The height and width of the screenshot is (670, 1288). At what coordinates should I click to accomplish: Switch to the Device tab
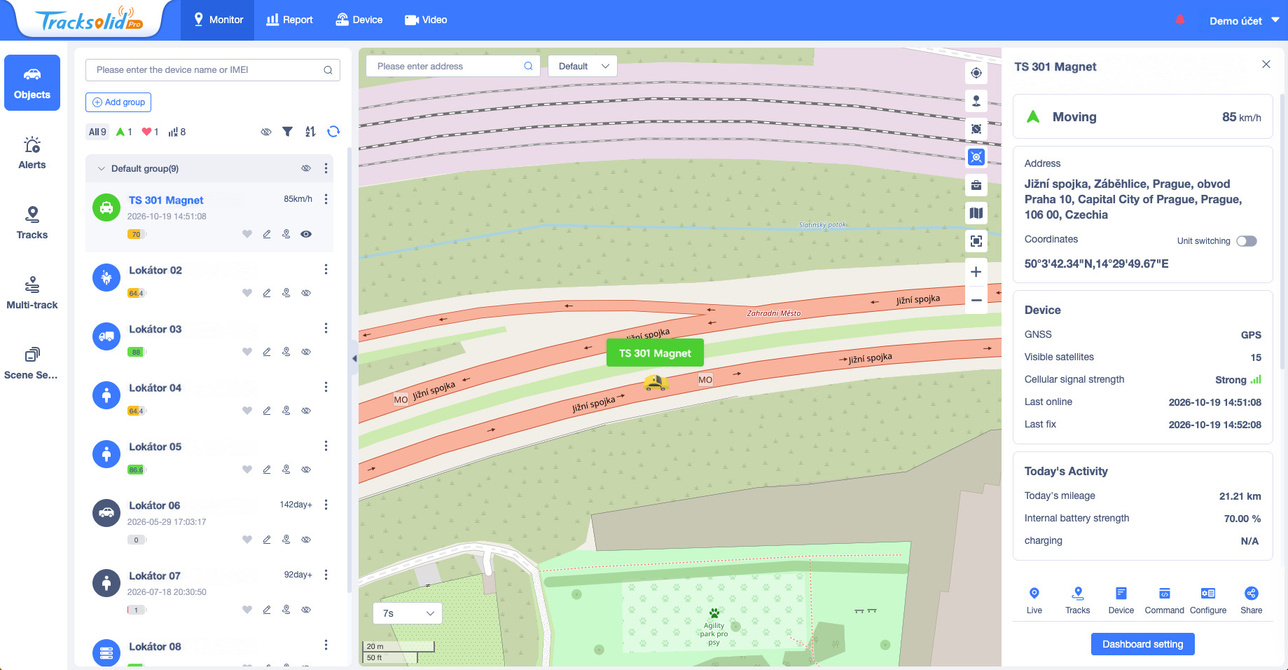click(359, 20)
